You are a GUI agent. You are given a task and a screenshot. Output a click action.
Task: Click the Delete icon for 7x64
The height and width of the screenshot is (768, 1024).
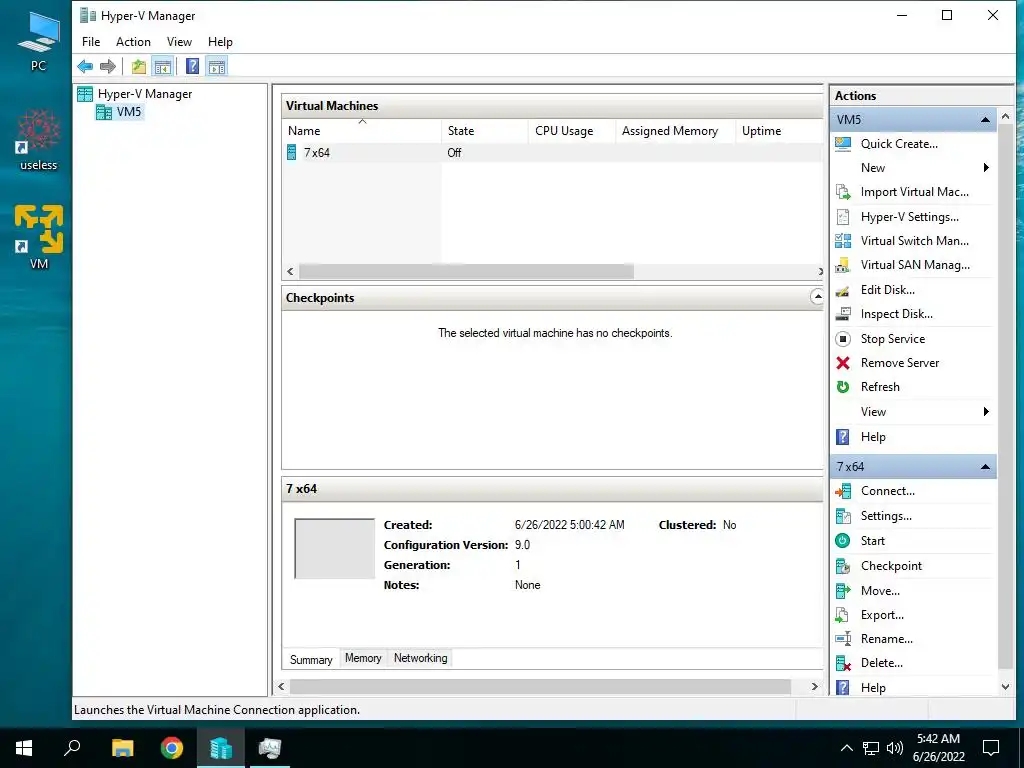click(843, 664)
